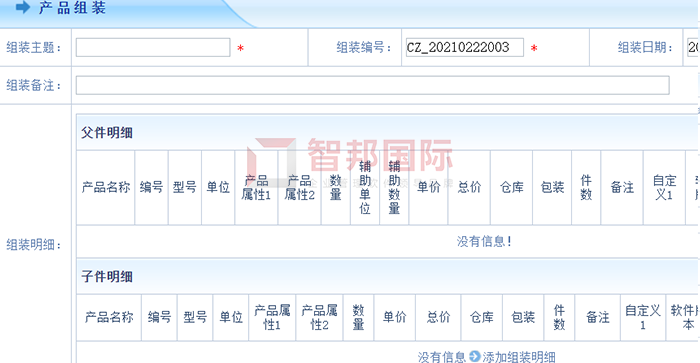Click 自定义1 header in 父件明细 table

tap(664, 188)
